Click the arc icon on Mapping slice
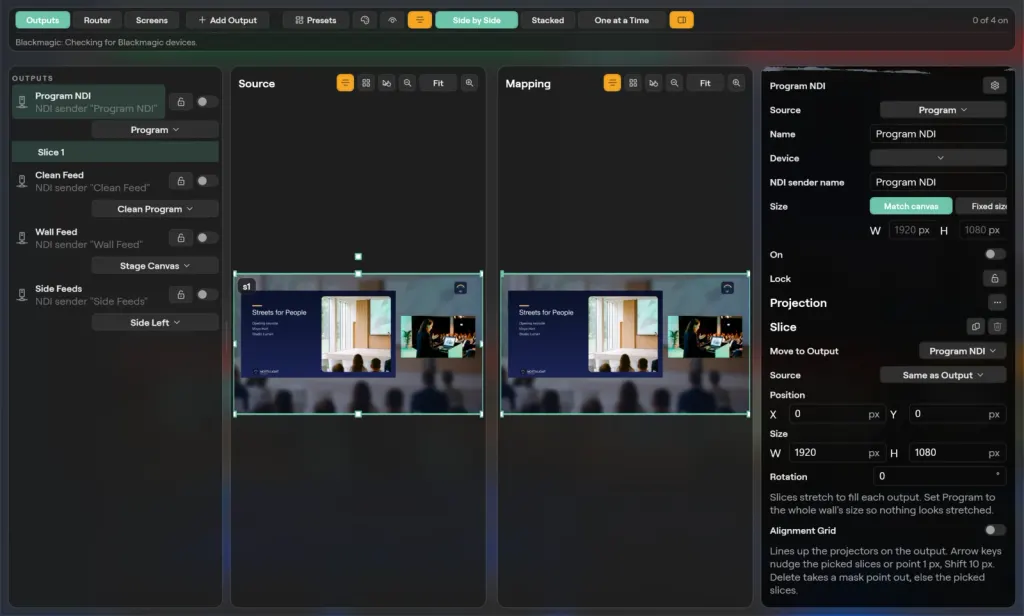 pos(728,288)
